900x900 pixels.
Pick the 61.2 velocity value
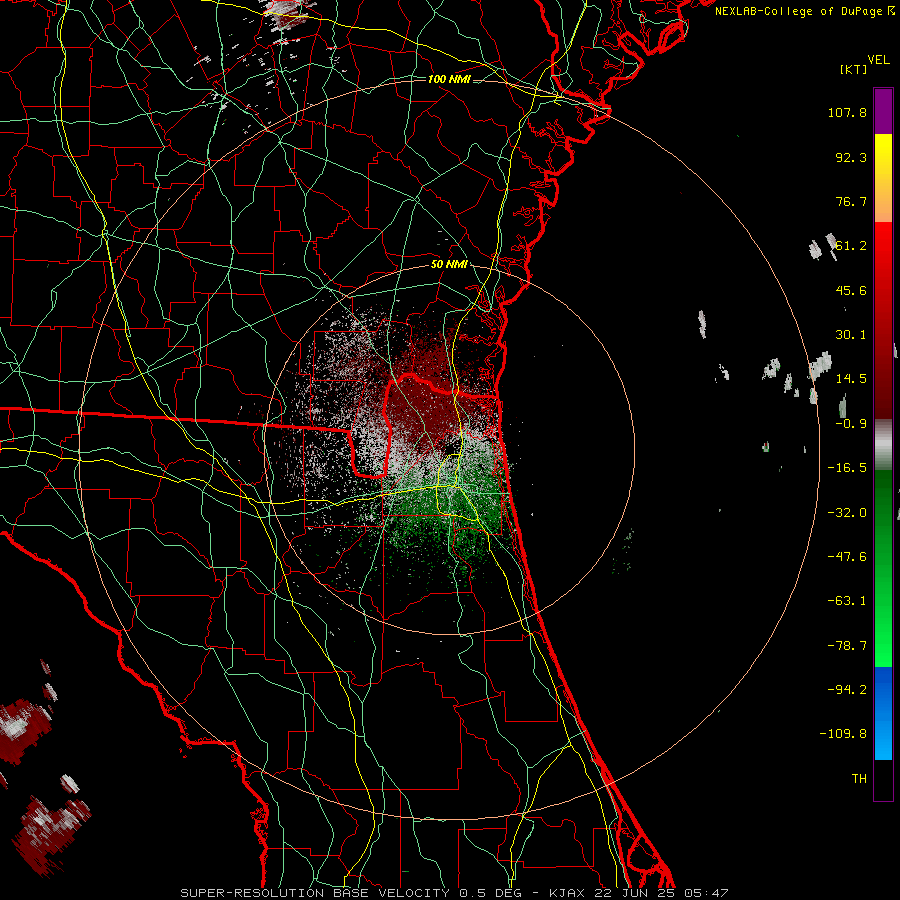tap(851, 246)
